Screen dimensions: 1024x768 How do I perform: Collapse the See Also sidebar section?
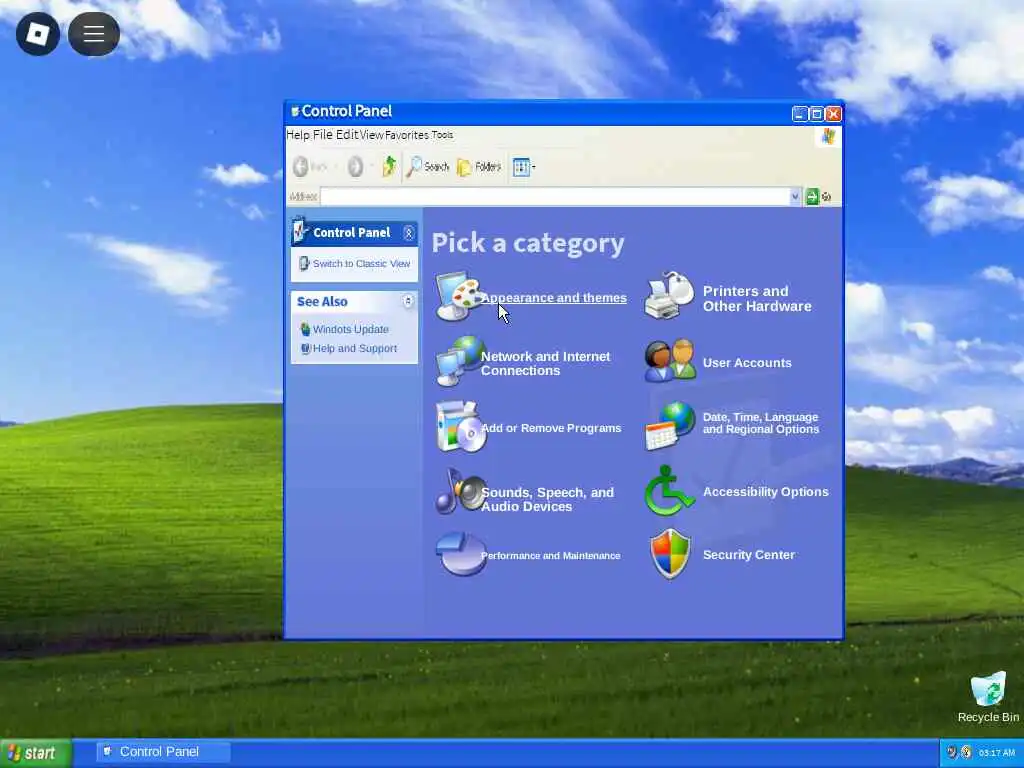tap(408, 301)
